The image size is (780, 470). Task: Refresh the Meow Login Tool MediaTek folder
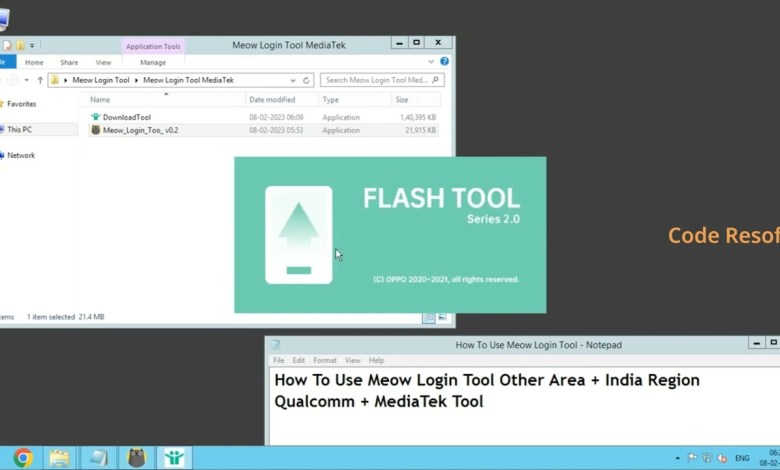pyautogui.click(x=306, y=80)
